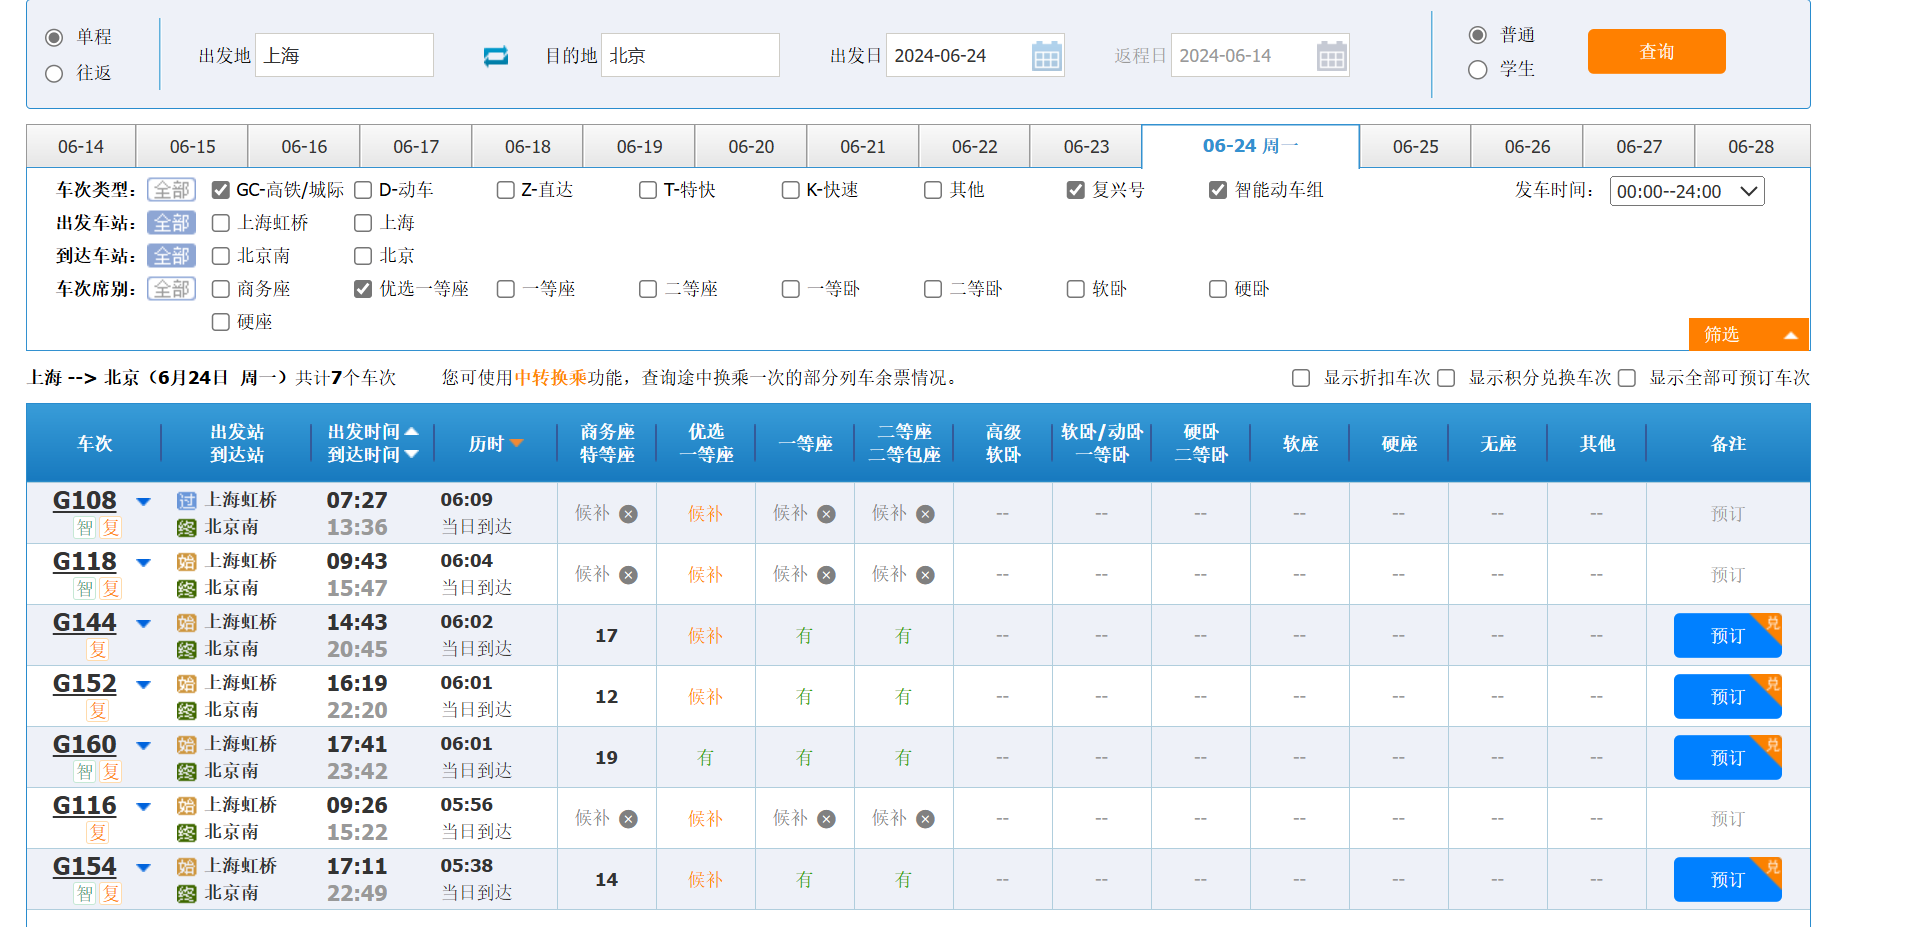Open the 发车时间 time range dropdown
Image resolution: width=1918 pixels, height=927 pixels.
click(1687, 191)
